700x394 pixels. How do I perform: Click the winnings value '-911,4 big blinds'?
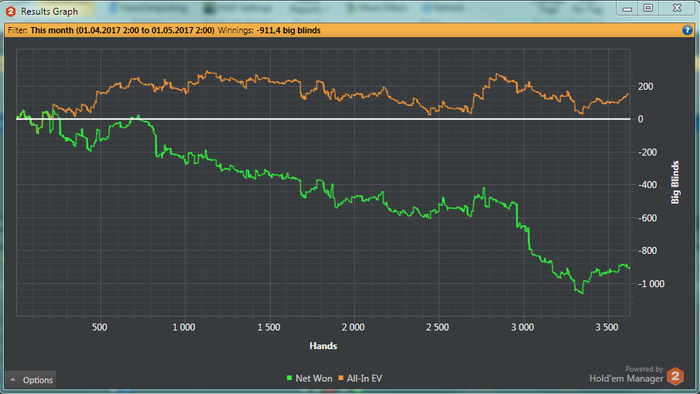coord(288,30)
